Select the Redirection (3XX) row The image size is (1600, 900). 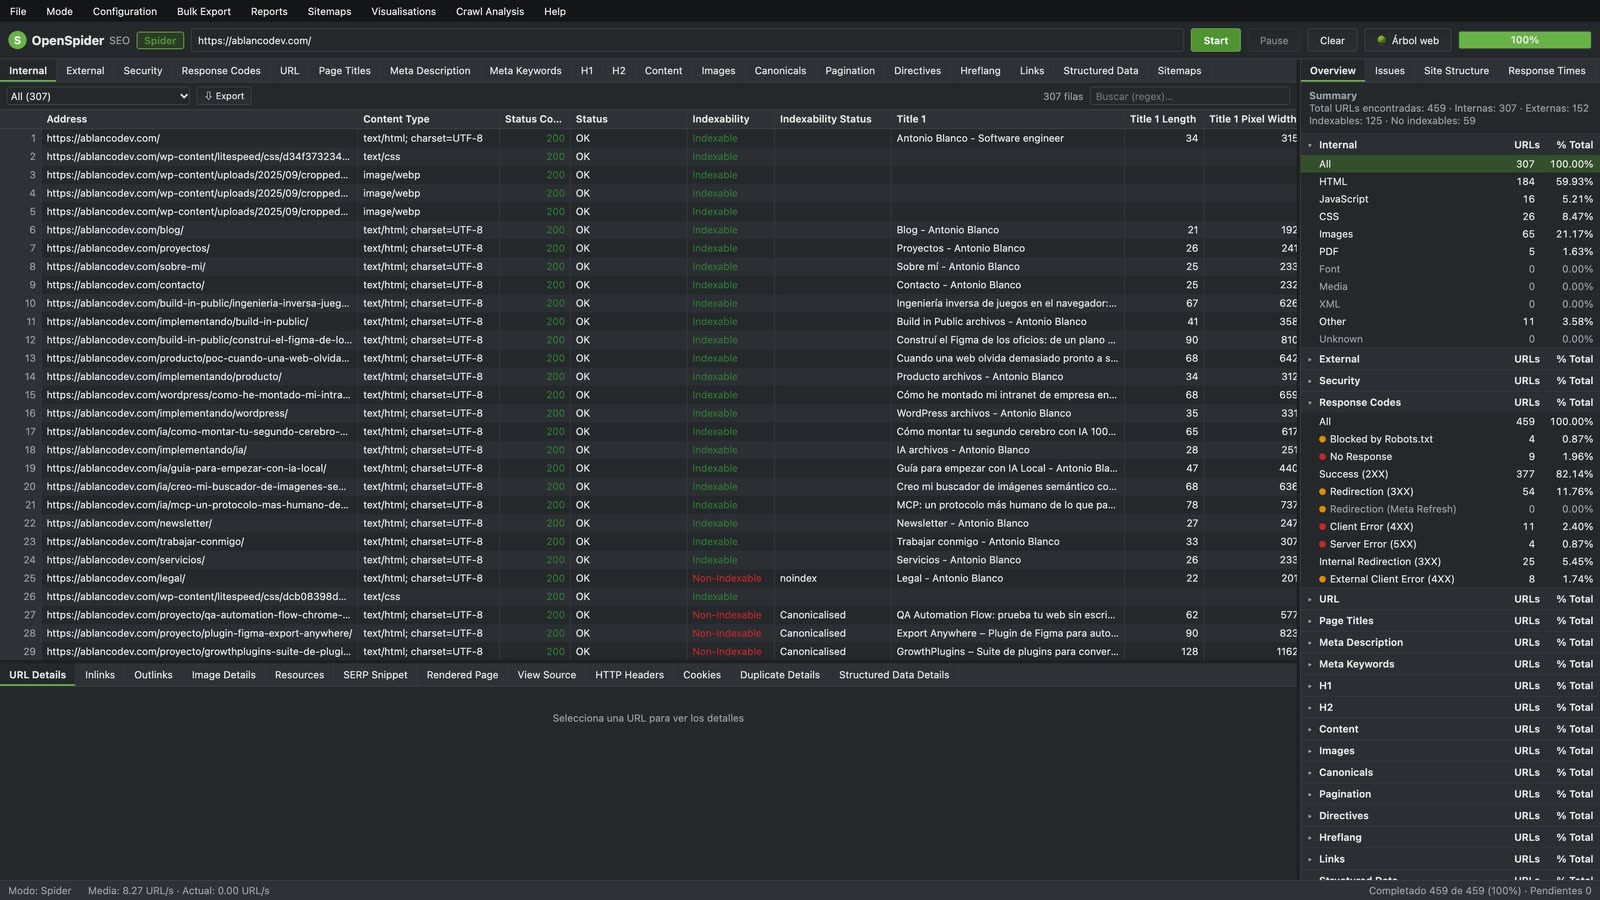[x=1450, y=492]
